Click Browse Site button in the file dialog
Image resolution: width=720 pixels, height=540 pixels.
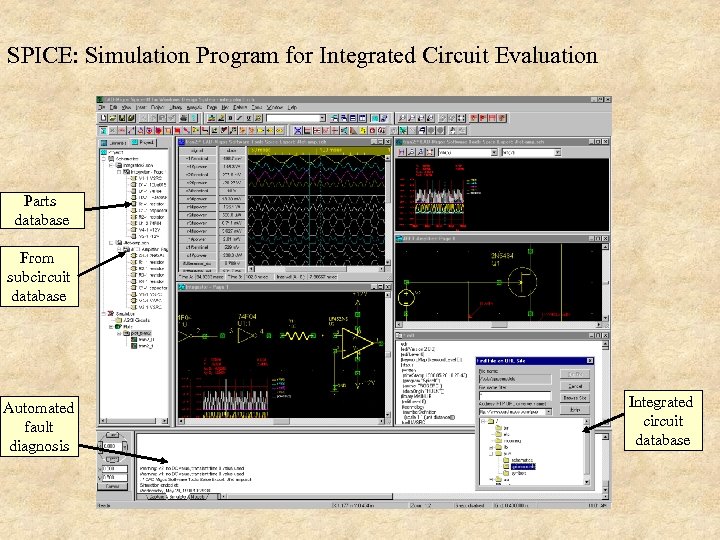(575, 398)
